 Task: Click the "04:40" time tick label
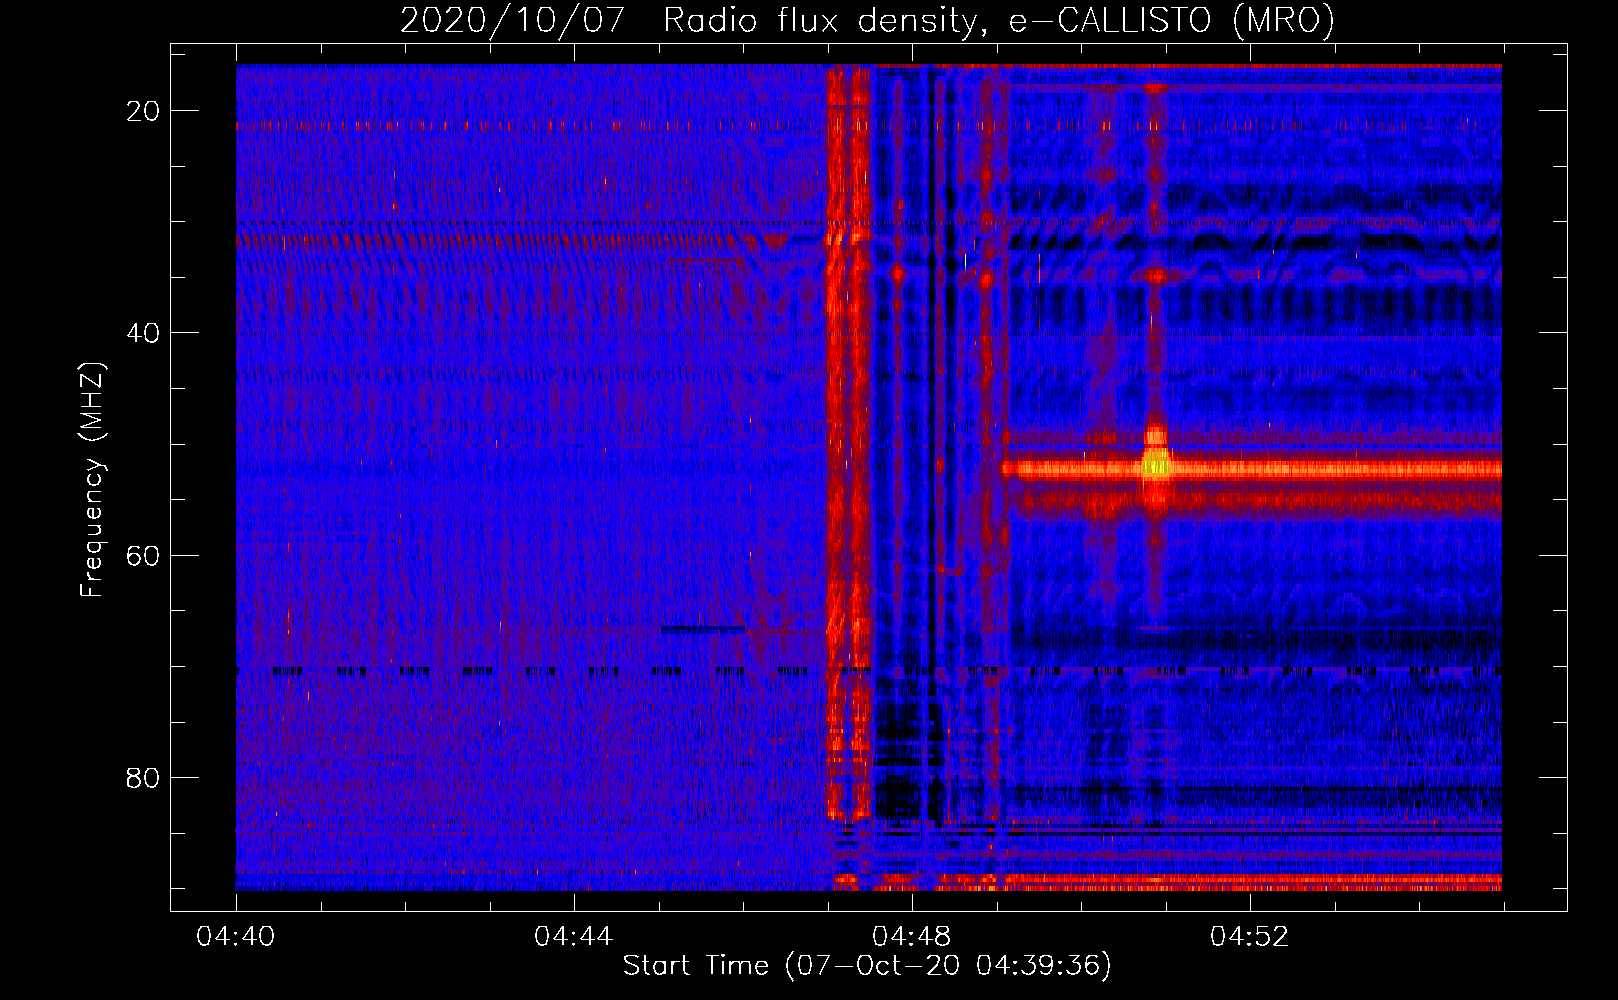tap(236, 937)
